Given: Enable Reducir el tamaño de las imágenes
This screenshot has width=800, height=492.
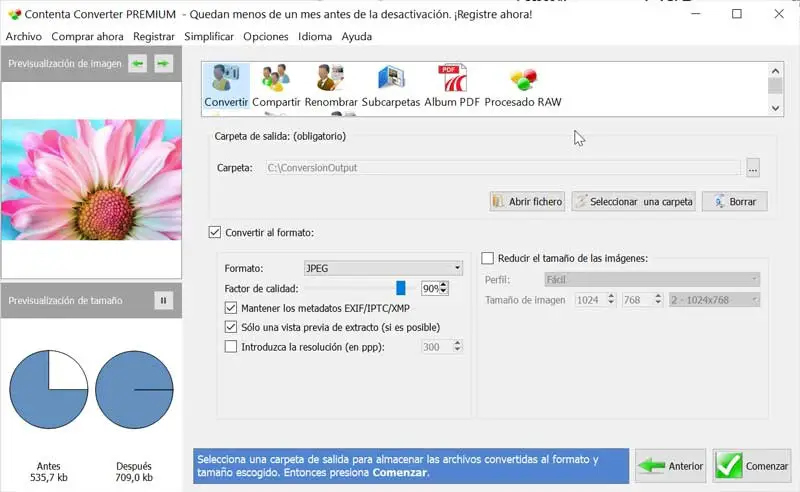Looking at the screenshot, I should 488,258.
